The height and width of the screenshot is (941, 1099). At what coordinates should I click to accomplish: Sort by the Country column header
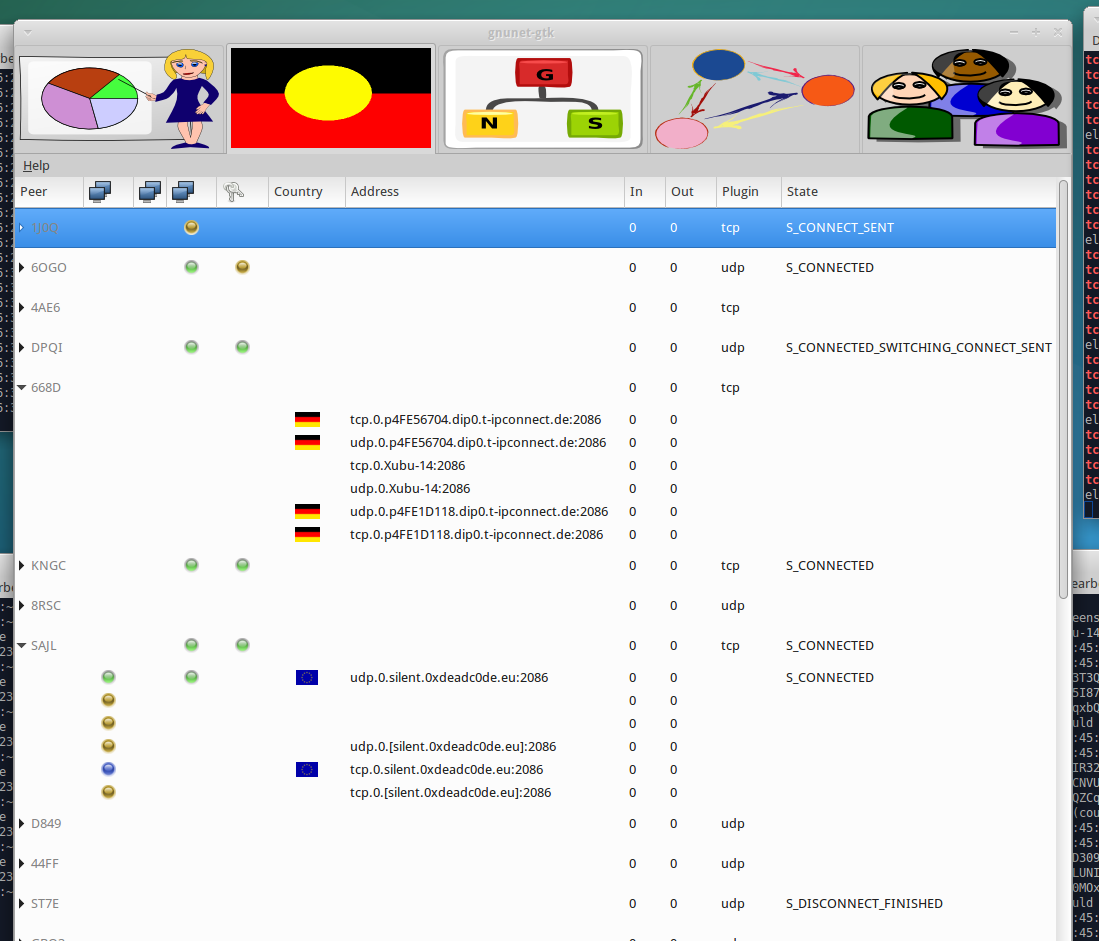[x=298, y=192]
